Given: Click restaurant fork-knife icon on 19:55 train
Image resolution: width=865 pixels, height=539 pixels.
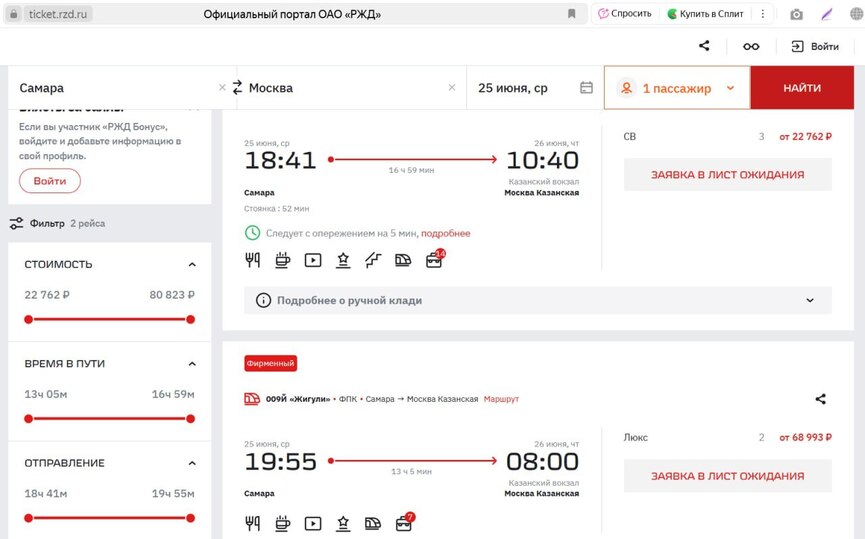Looking at the screenshot, I should click(x=253, y=523).
